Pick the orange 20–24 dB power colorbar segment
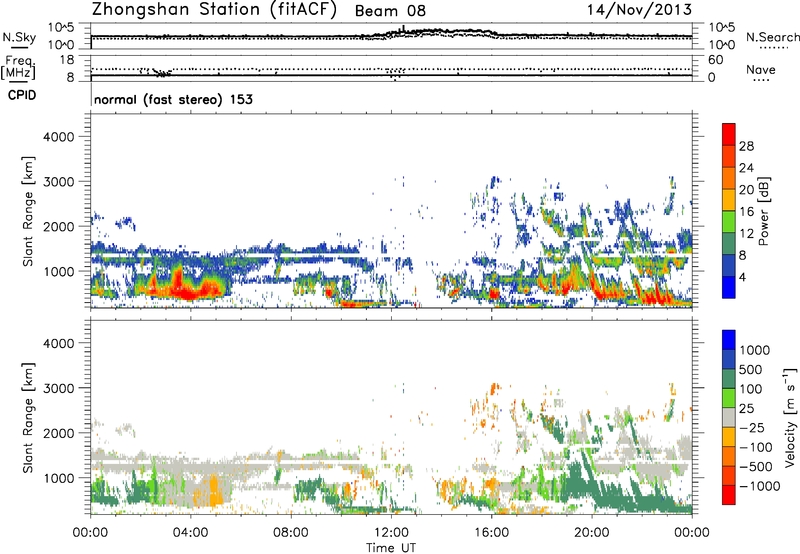This screenshot has width=800, height=554. tap(729, 178)
